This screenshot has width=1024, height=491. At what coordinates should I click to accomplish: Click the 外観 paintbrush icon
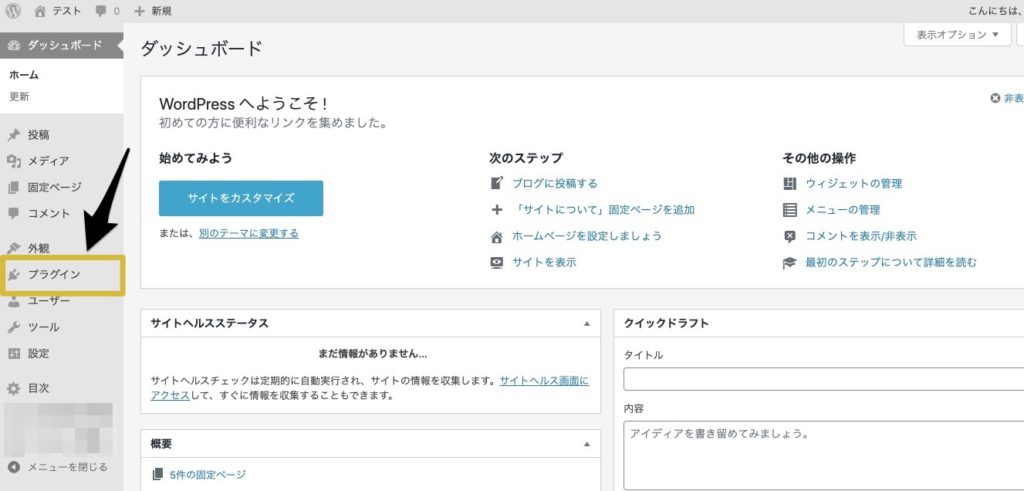click(x=14, y=248)
